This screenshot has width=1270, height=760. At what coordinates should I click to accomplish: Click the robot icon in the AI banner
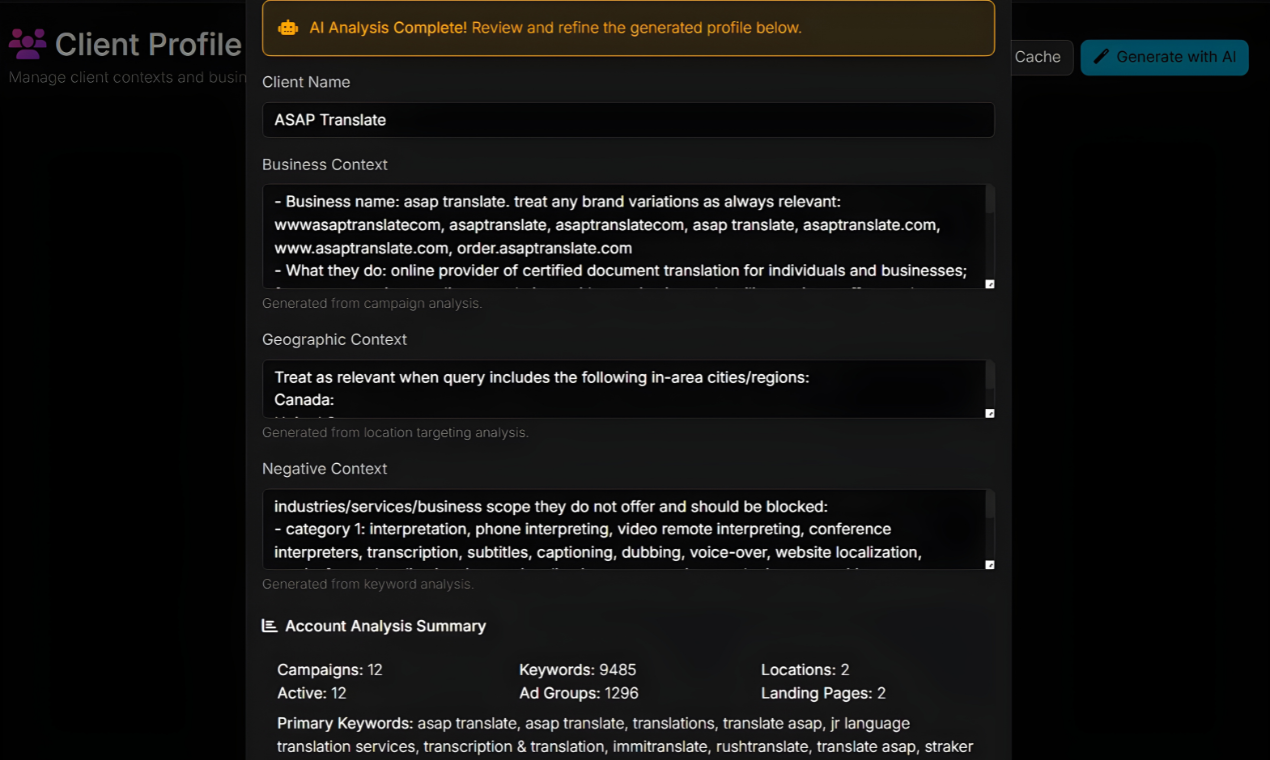[x=288, y=28]
